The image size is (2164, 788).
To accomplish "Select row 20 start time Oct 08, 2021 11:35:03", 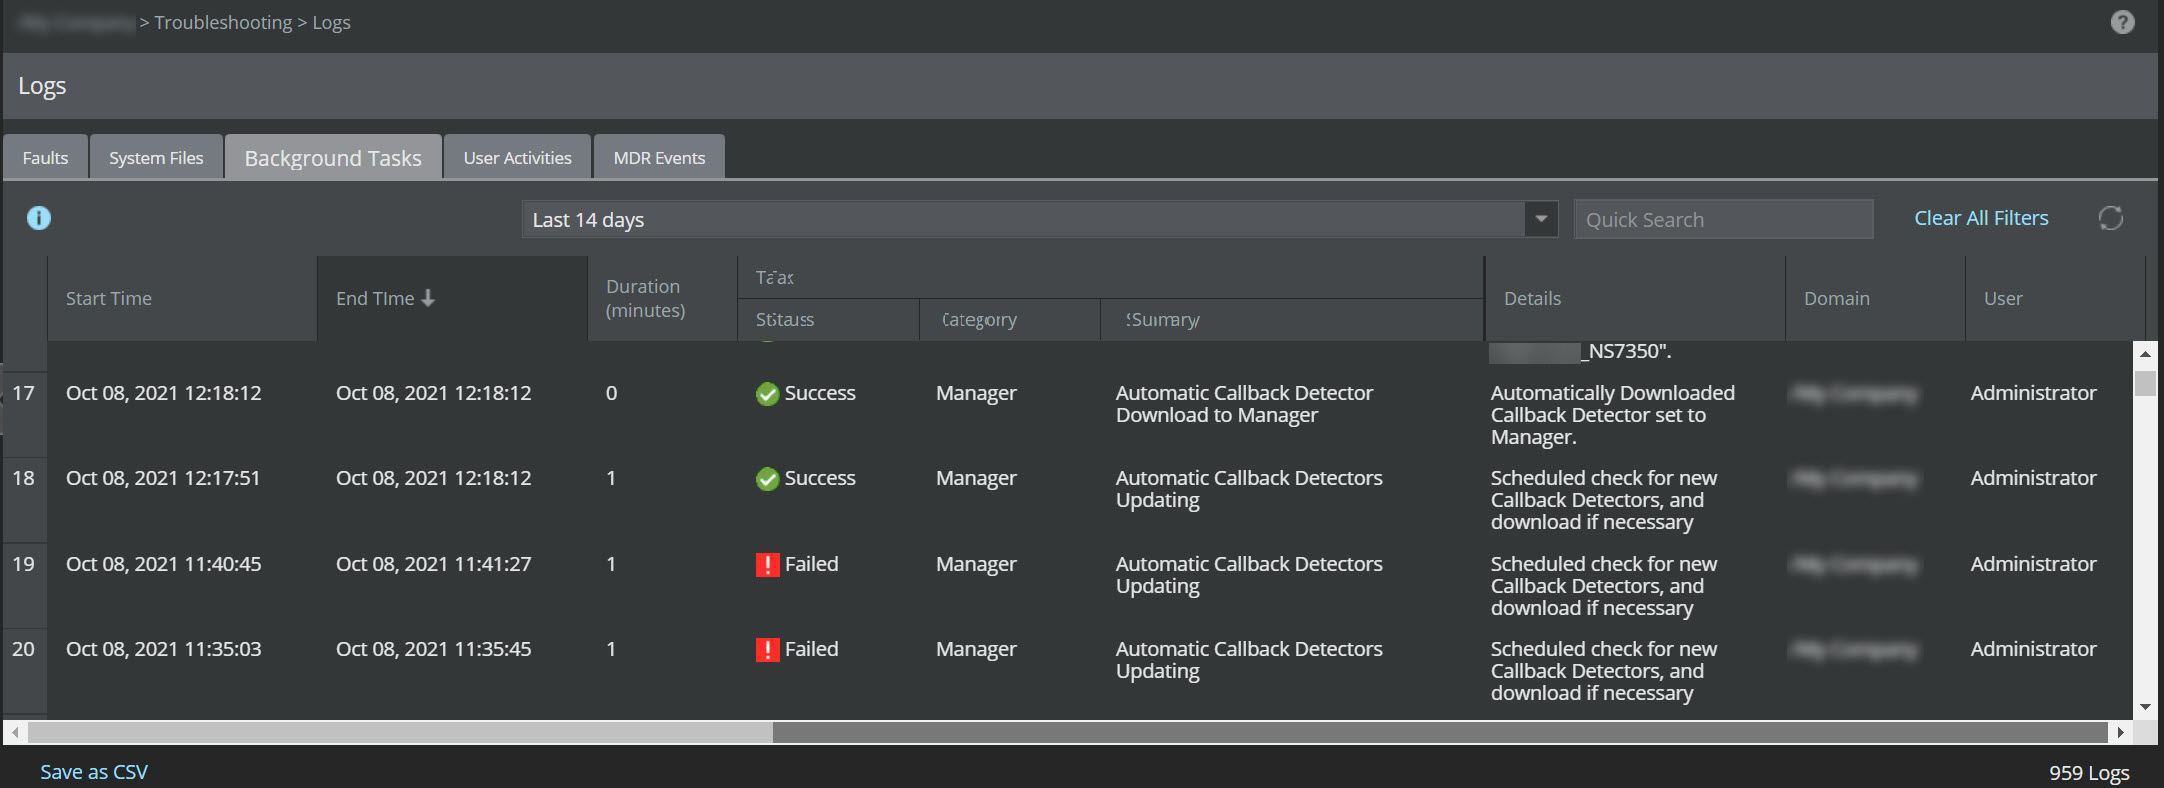I will tap(163, 649).
